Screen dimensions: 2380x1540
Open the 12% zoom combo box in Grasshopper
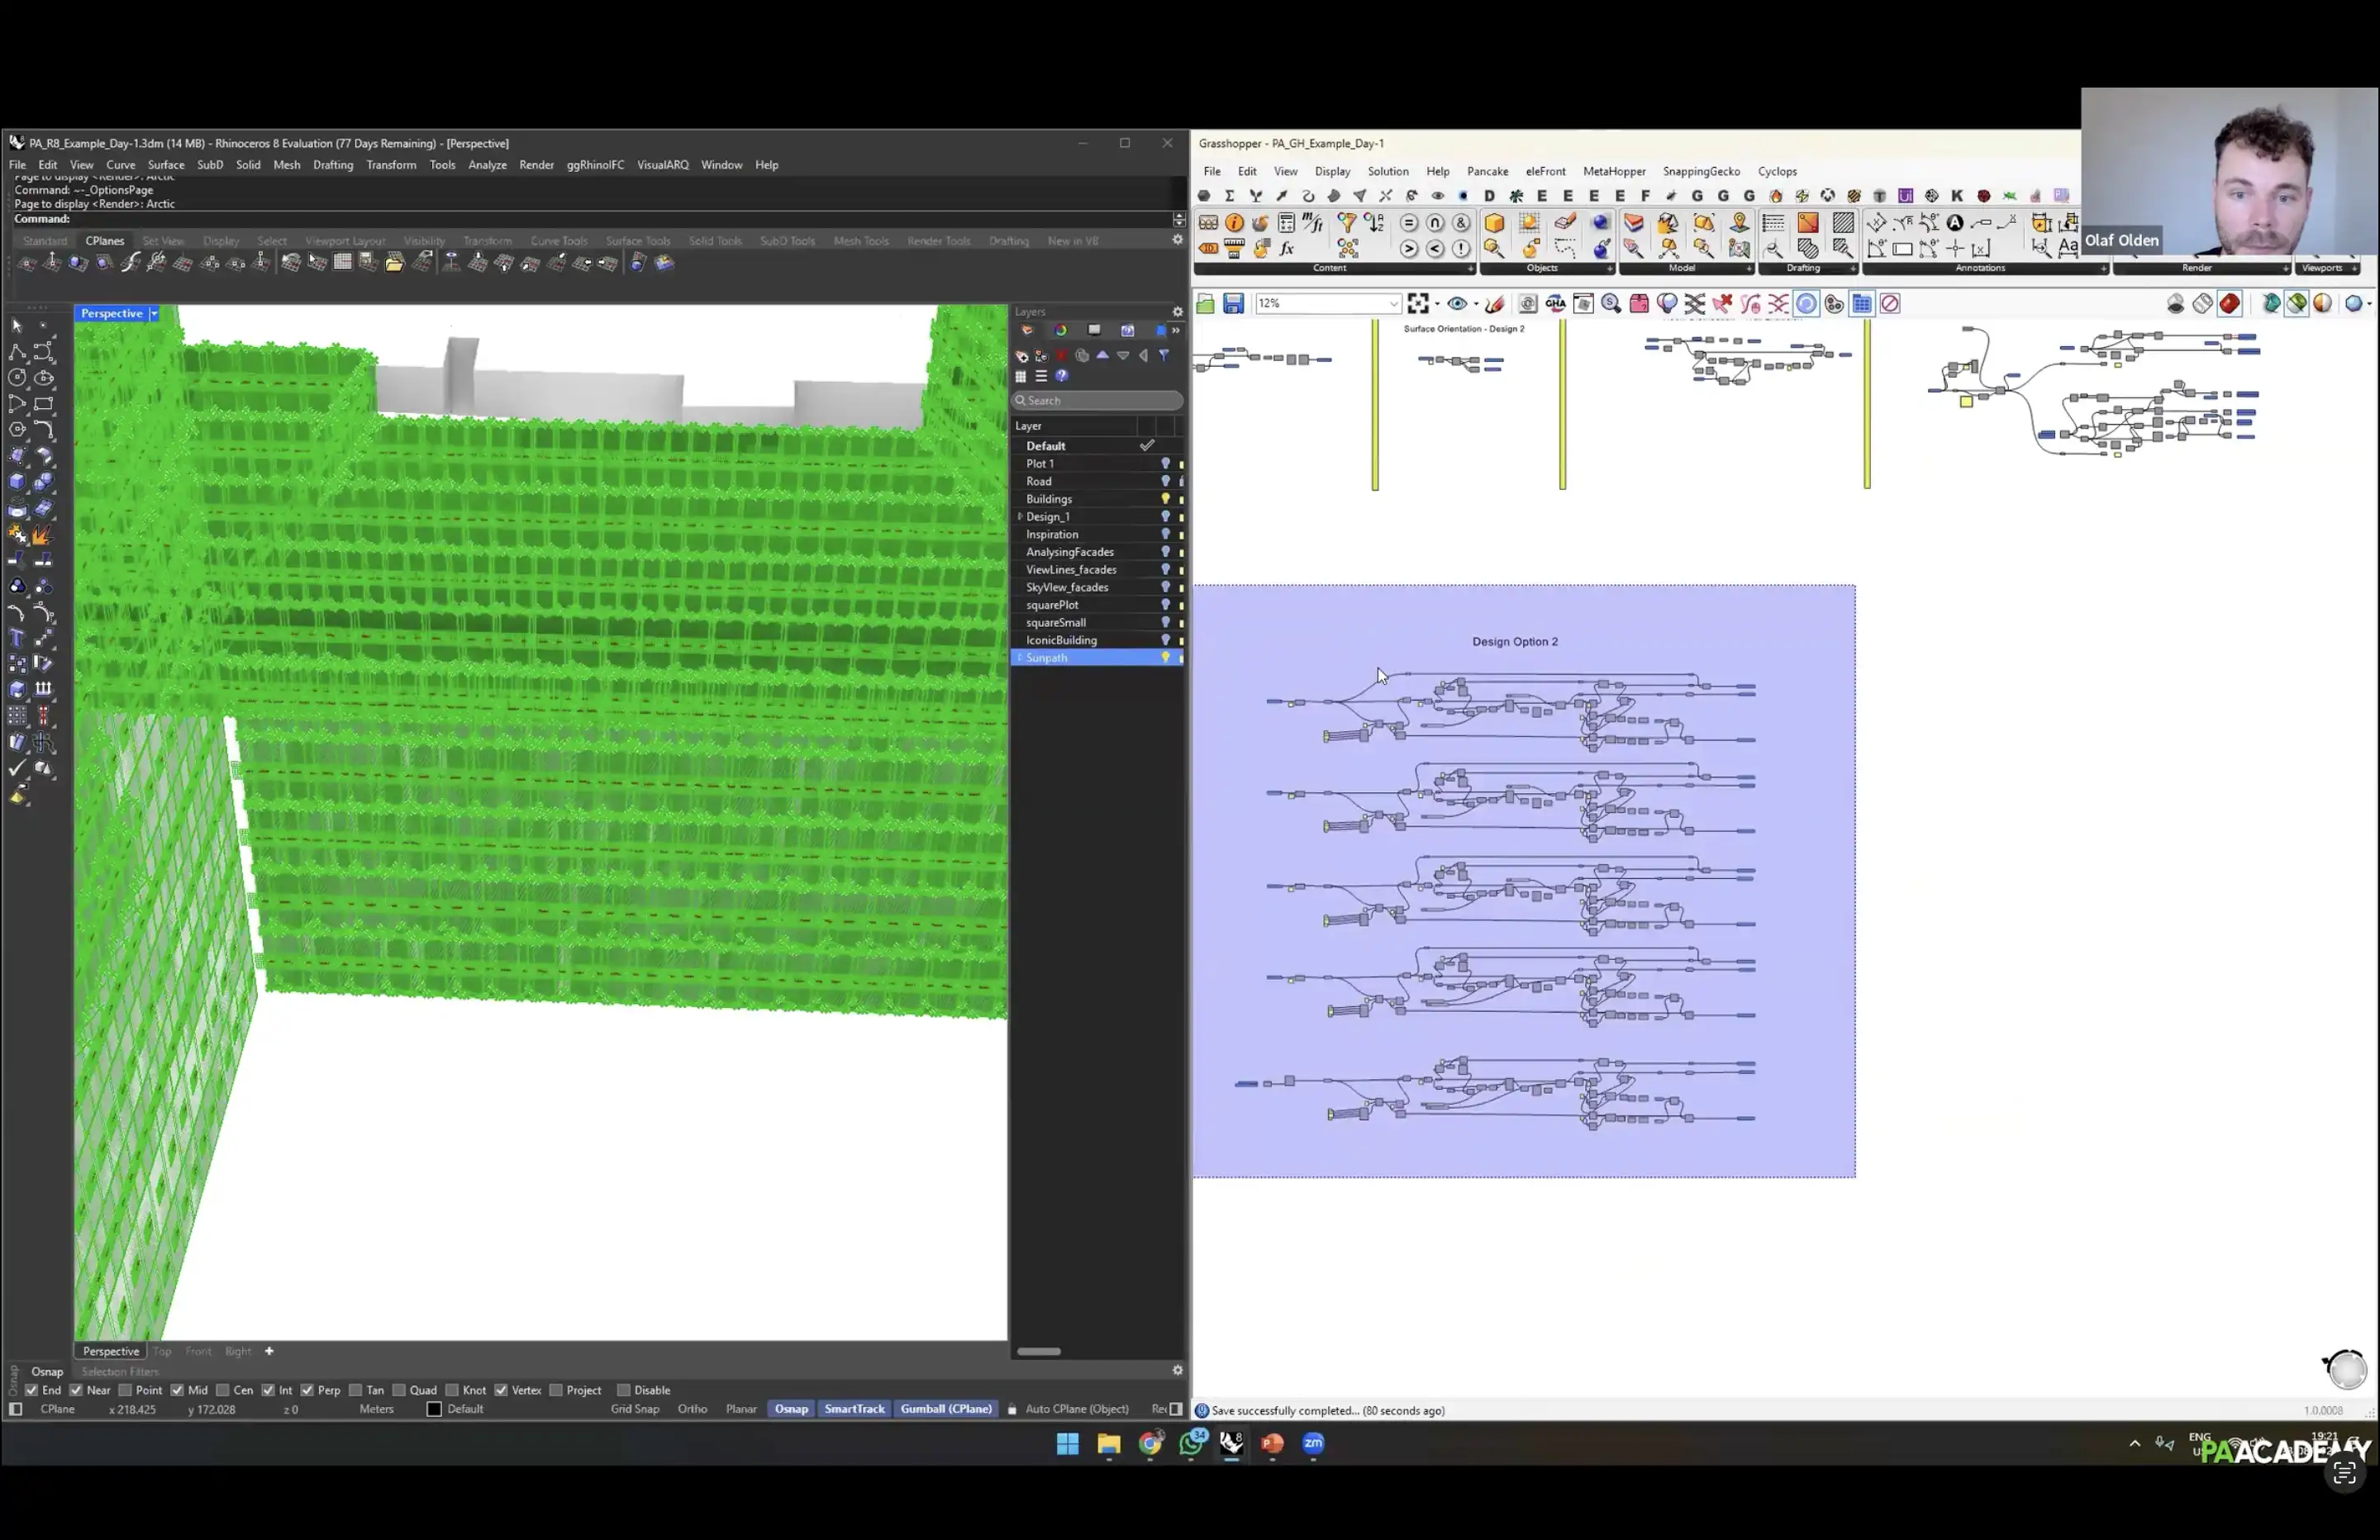tap(1327, 304)
